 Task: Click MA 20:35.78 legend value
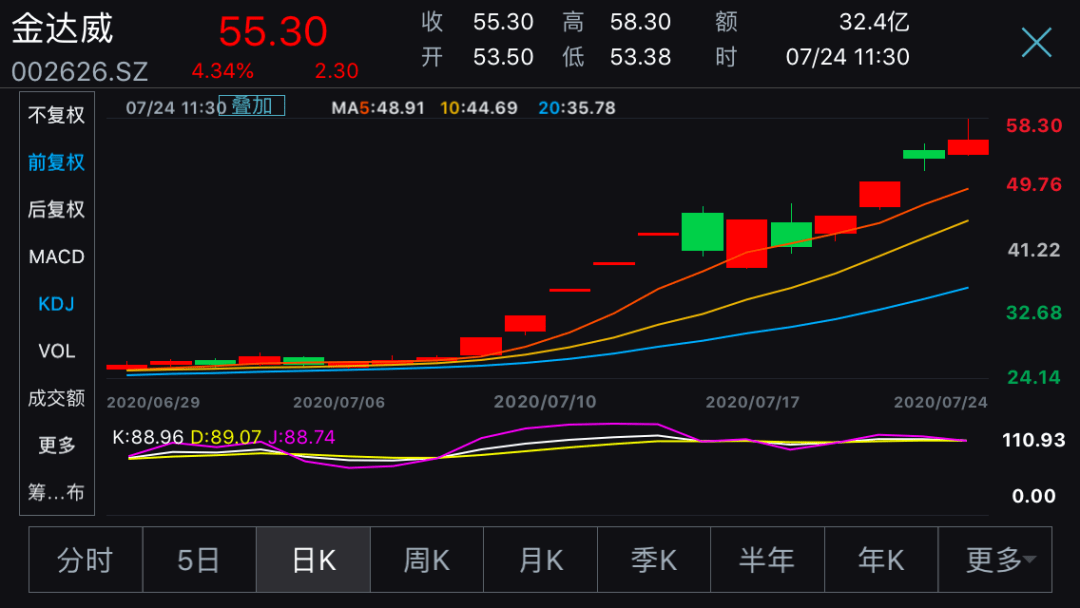(x=577, y=108)
